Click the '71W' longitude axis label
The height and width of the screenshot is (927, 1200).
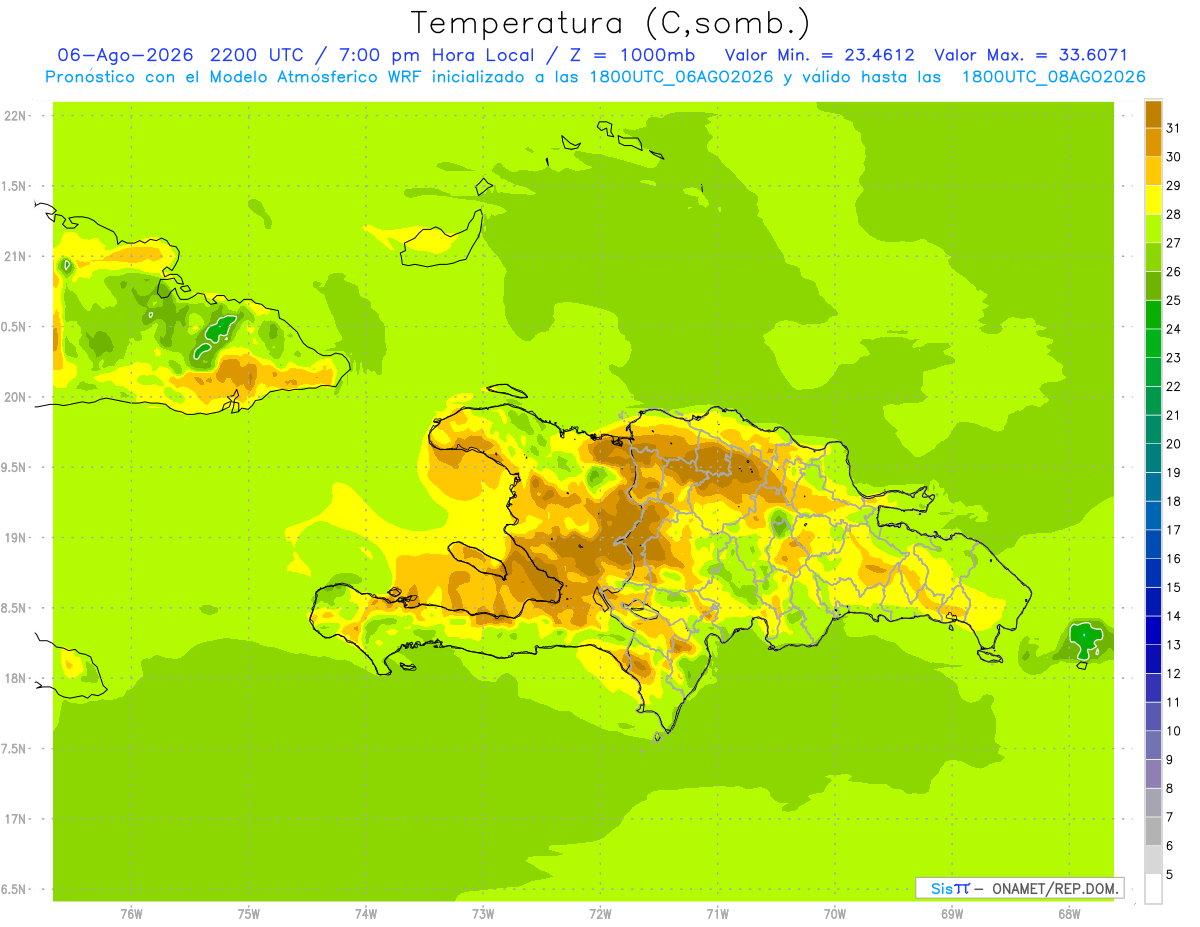tap(717, 914)
